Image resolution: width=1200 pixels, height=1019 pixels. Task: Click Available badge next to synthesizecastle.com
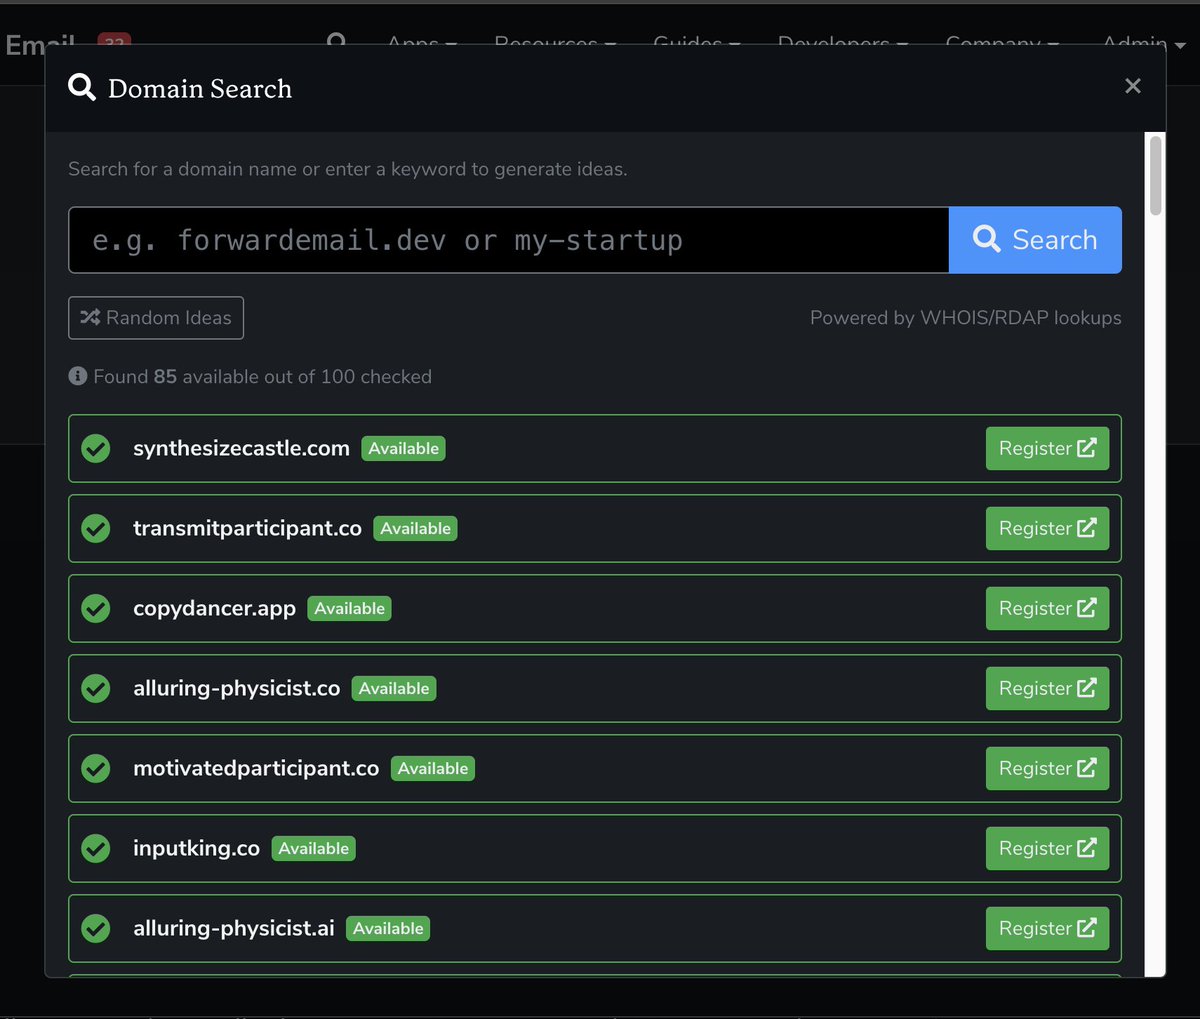tap(403, 448)
